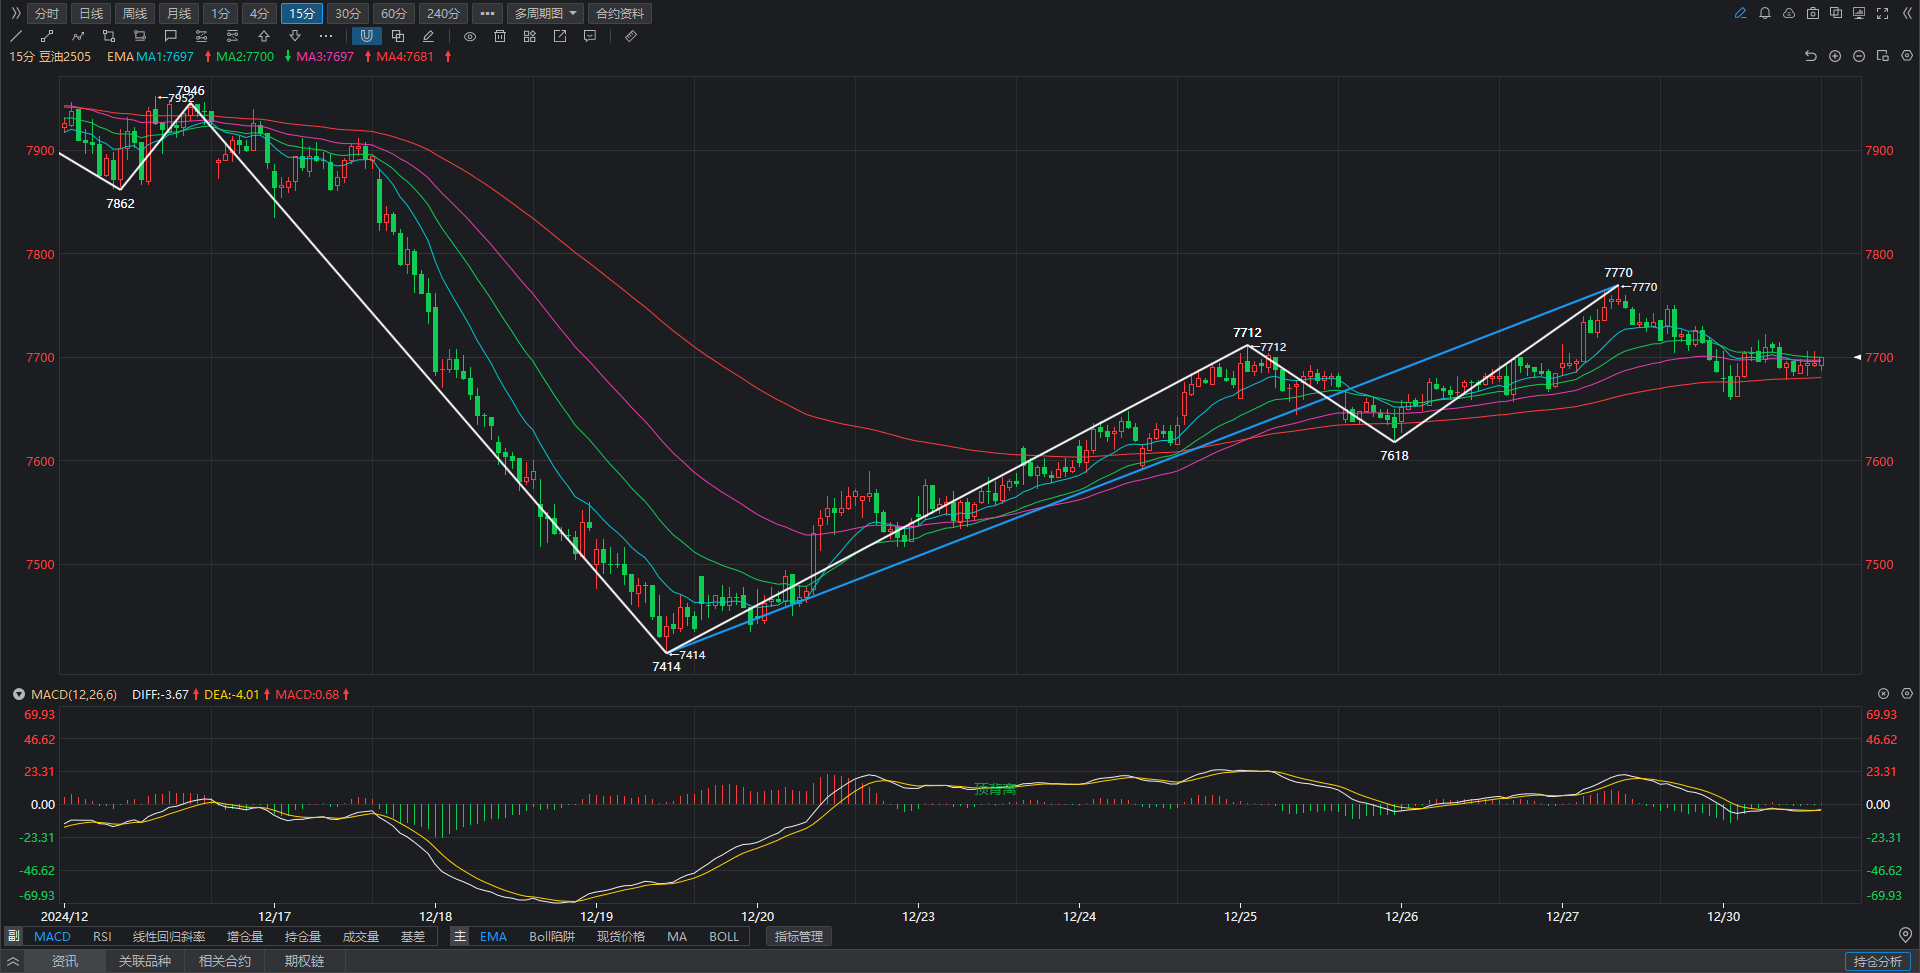Click the sub-window layout icon near chart settings
1920x973 pixels.
1883,56
